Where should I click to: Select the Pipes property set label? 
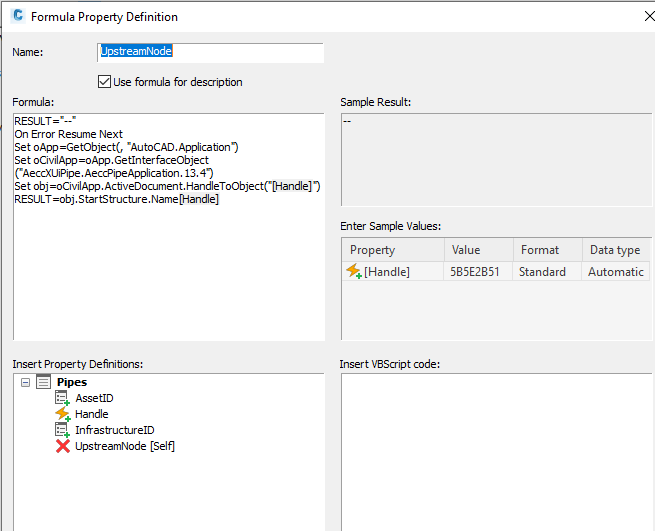(x=72, y=382)
